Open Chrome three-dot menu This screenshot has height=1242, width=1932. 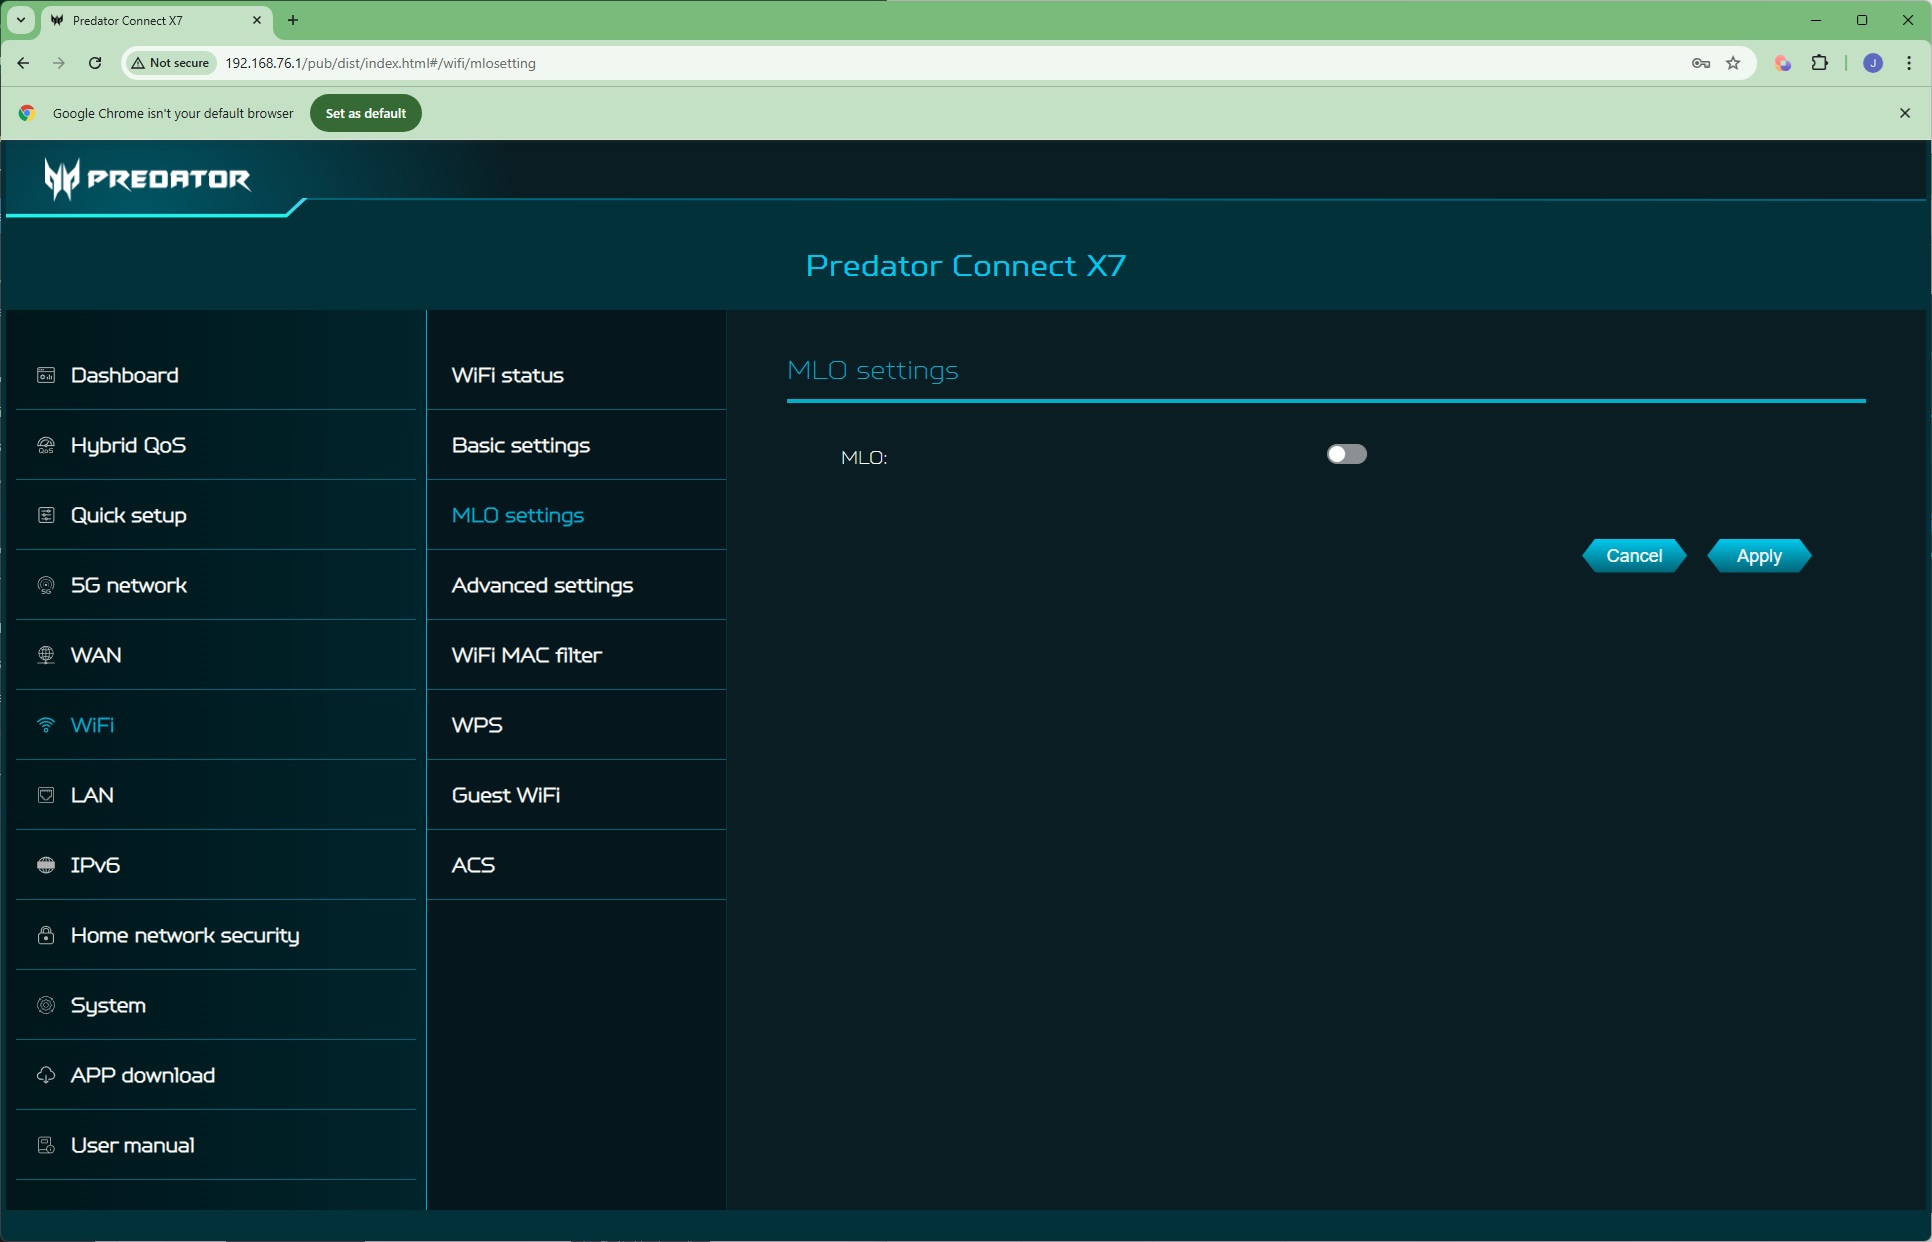pos(1908,63)
